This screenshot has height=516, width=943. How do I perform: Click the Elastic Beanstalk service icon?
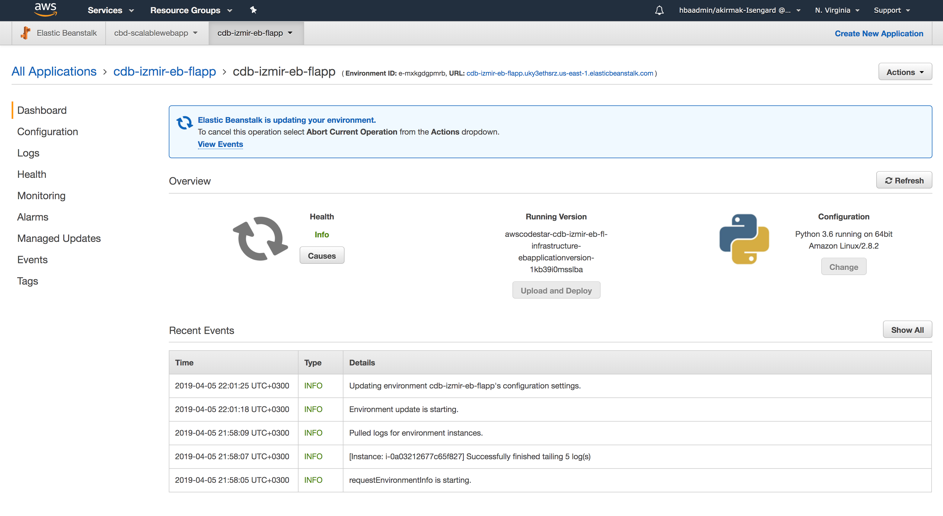(x=25, y=33)
